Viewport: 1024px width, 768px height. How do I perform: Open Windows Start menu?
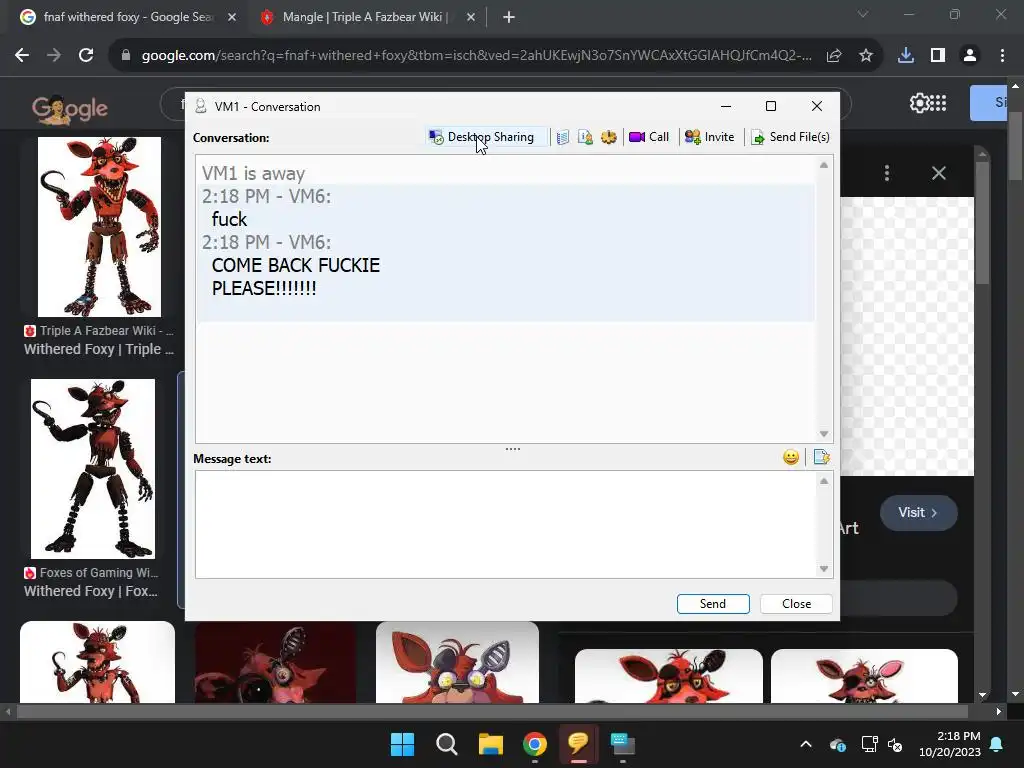point(402,744)
